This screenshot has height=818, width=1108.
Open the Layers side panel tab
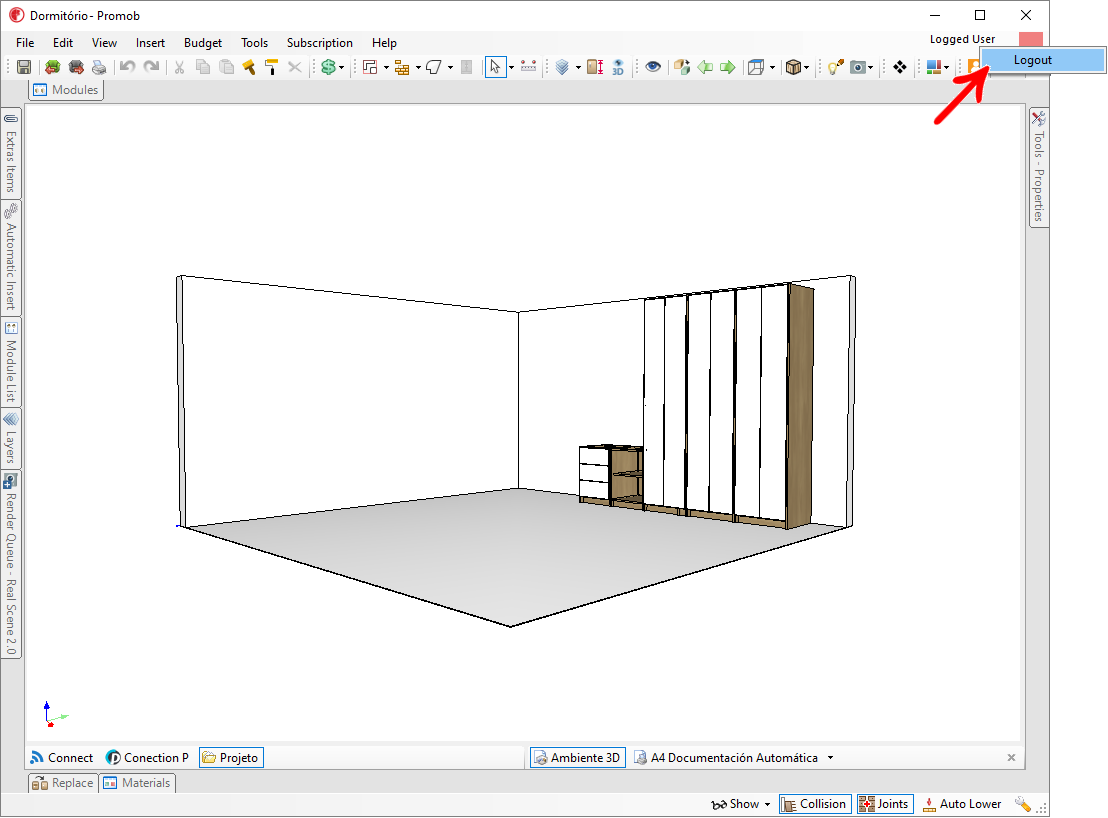click(x=11, y=439)
